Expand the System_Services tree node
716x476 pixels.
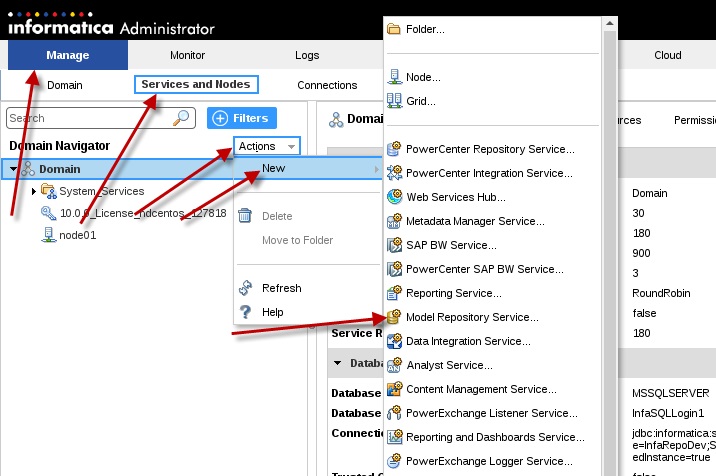pos(34,191)
